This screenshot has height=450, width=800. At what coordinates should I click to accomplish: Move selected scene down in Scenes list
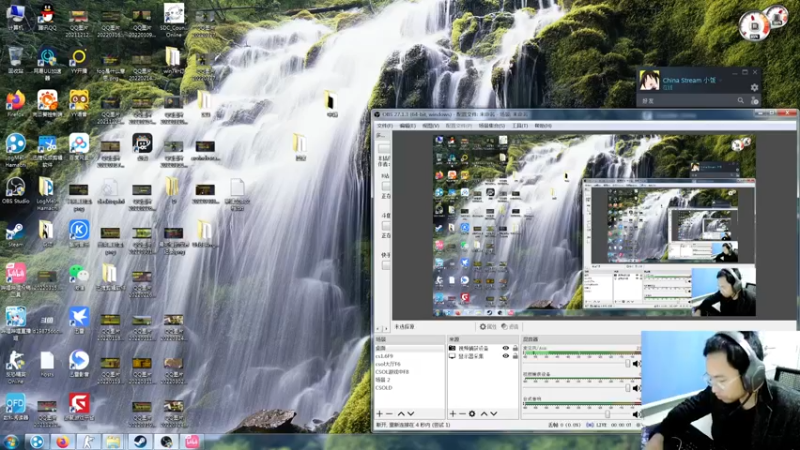[411, 414]
